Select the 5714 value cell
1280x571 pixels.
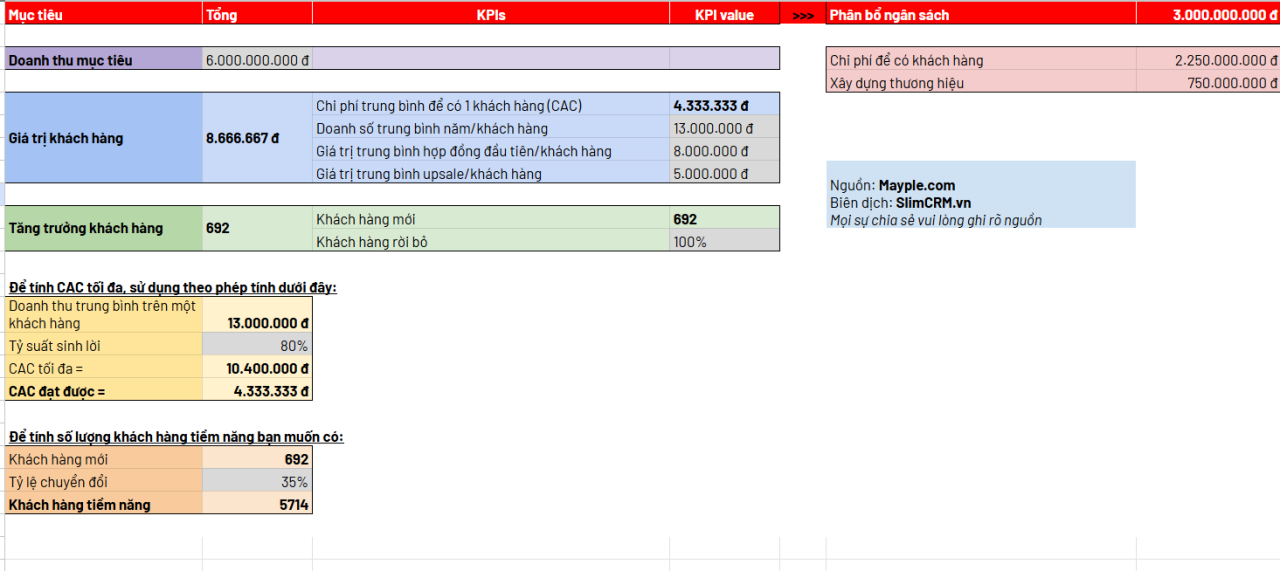click(257, 504)
